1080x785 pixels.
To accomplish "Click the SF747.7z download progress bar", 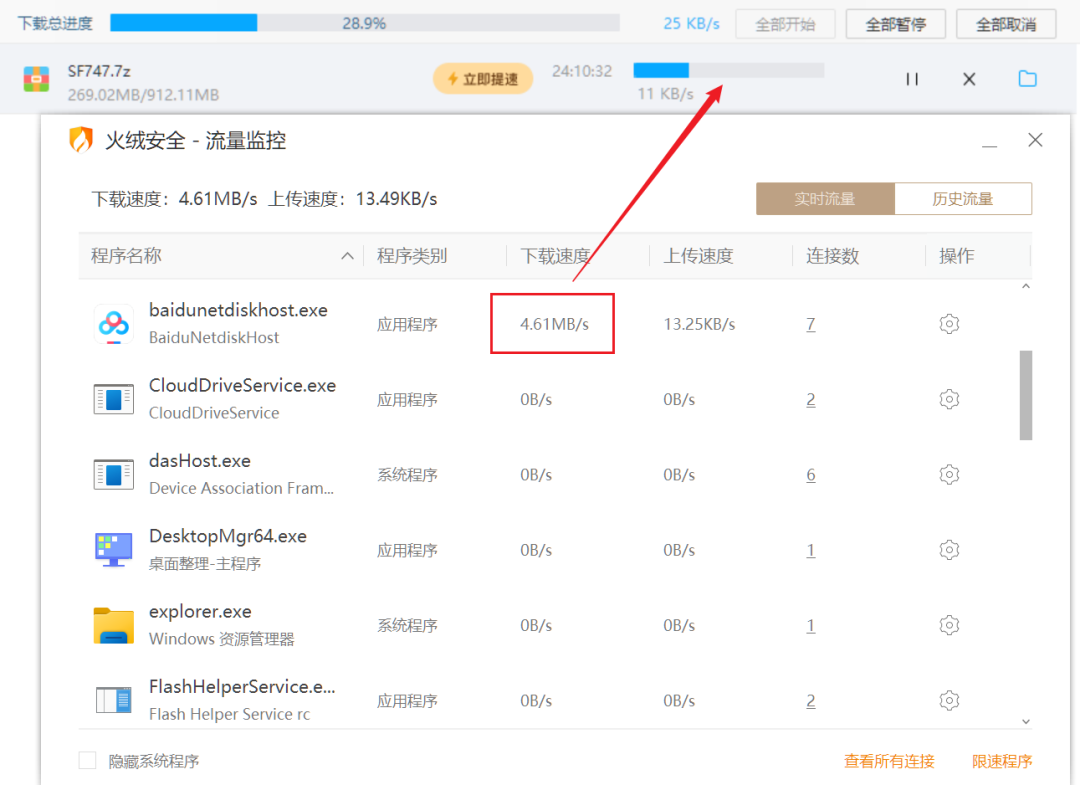I will (728, 70).
